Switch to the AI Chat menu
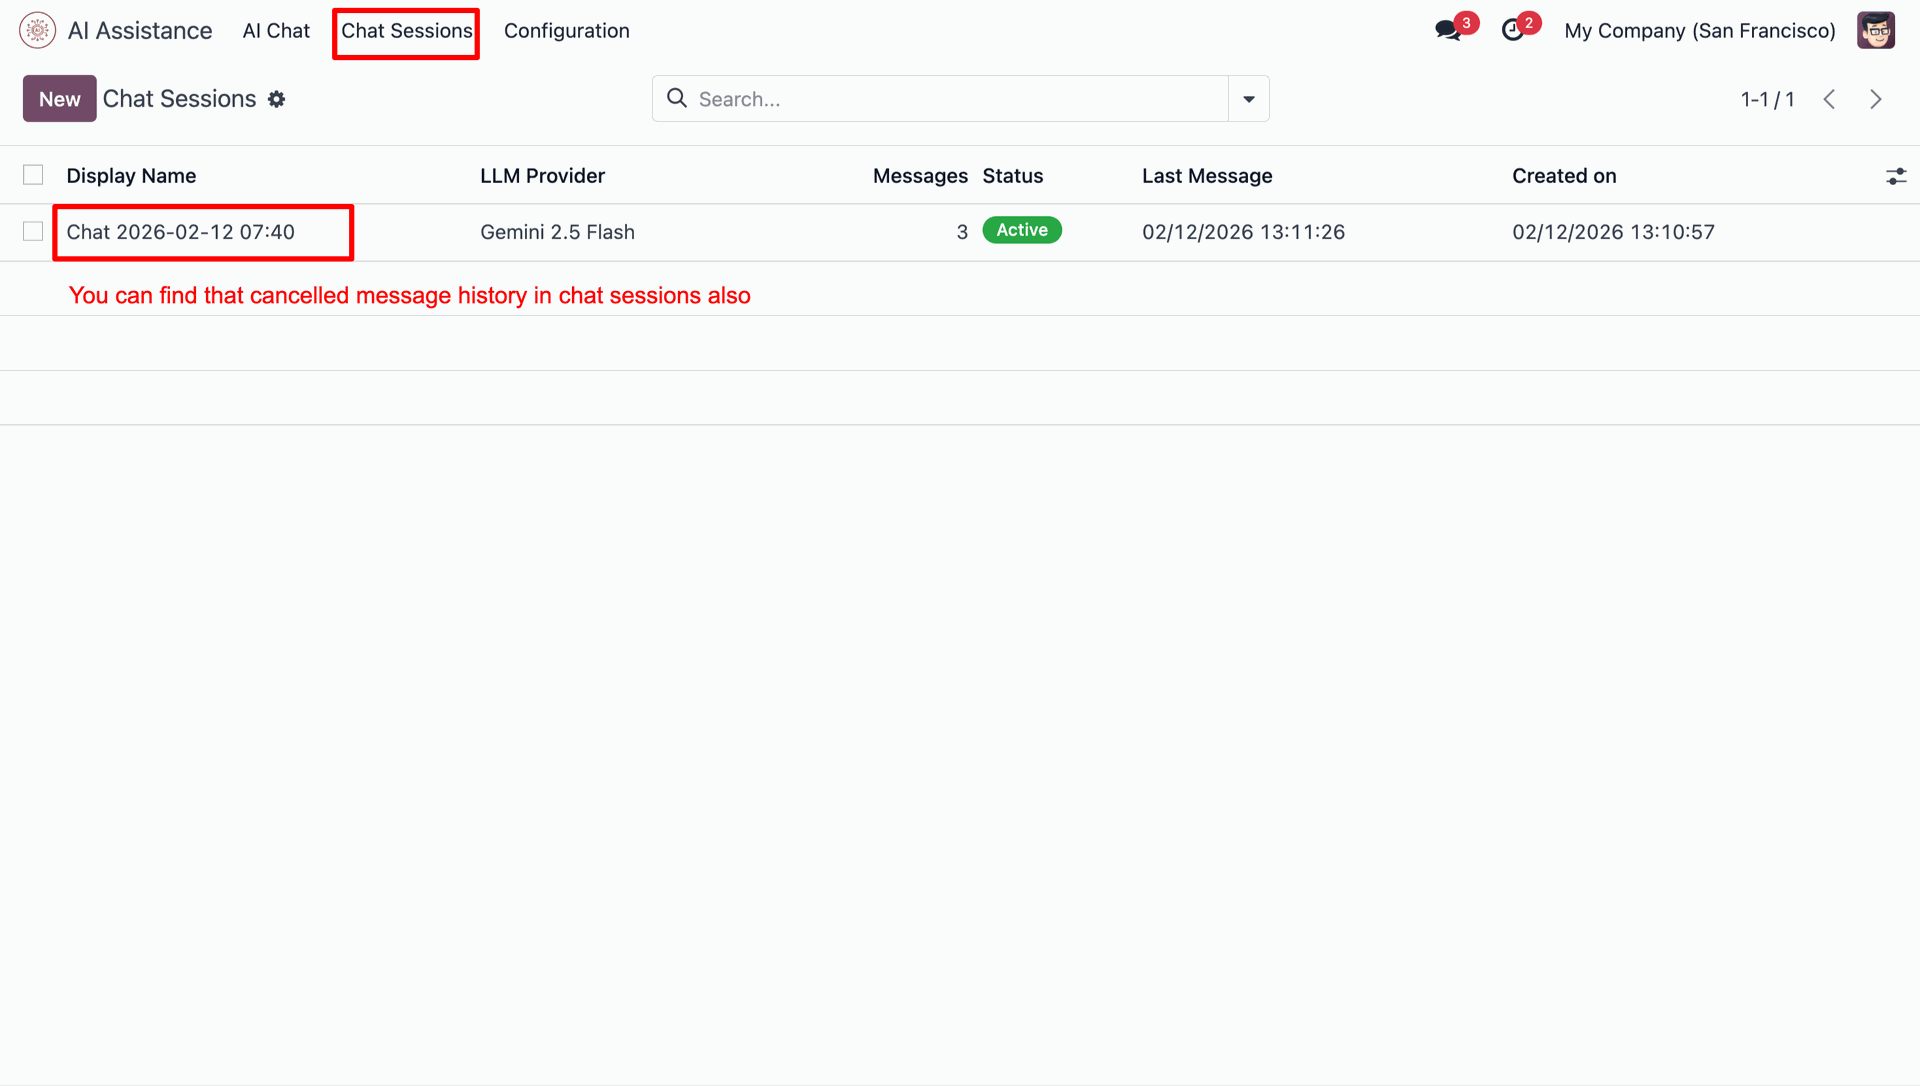1920x1086 pixels. (276, 31)
